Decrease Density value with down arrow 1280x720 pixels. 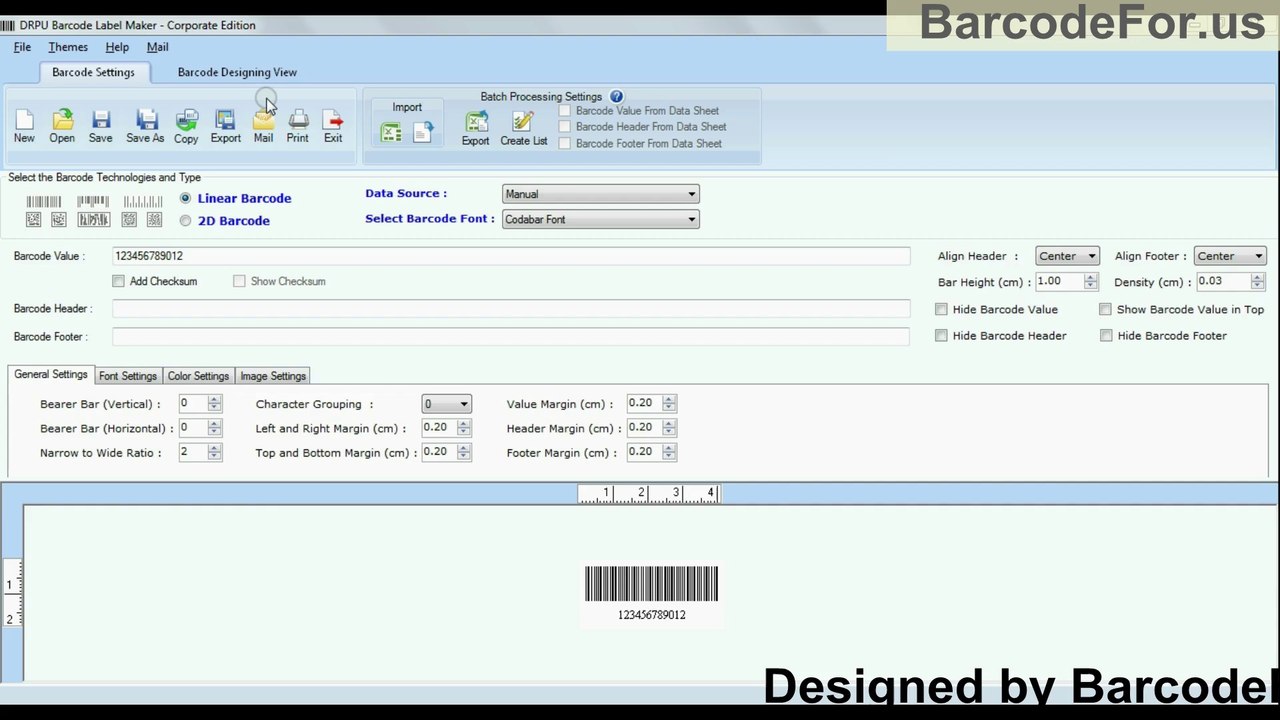[1257, 286]
